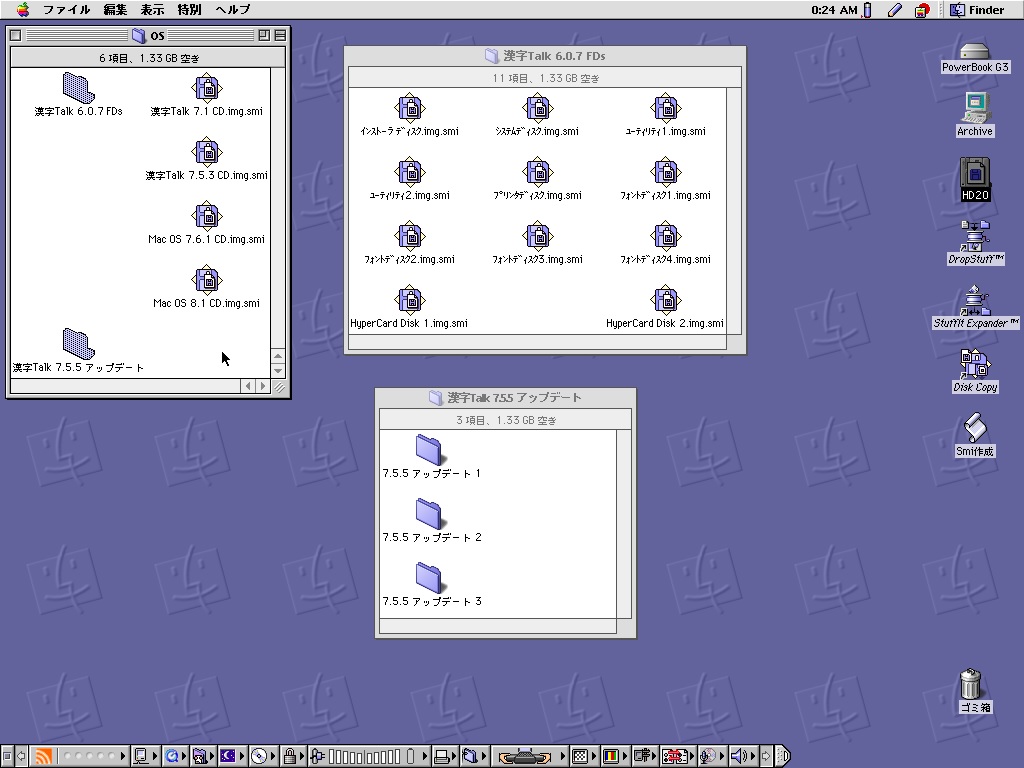Select the StuffIt Expander alias icon

pyautogui.click(x=975, y=300)
